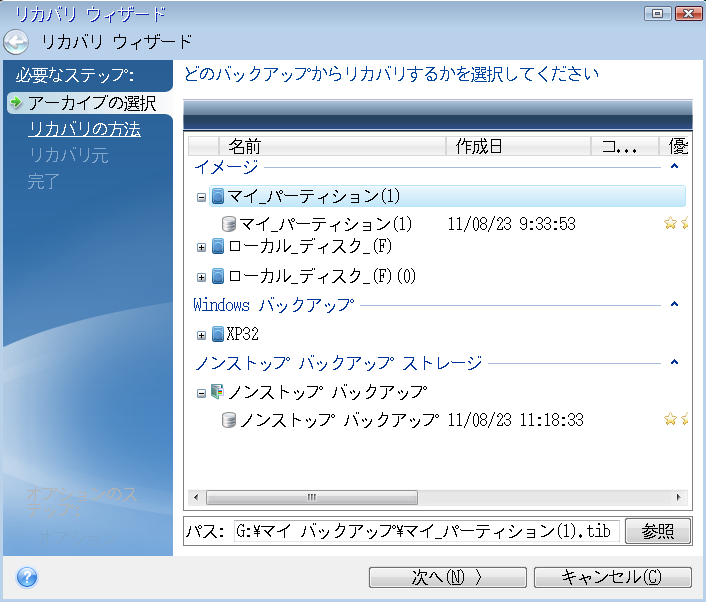
Task: Click the ノンストップ バックアップ storage icon
Action: coord(218,392)
